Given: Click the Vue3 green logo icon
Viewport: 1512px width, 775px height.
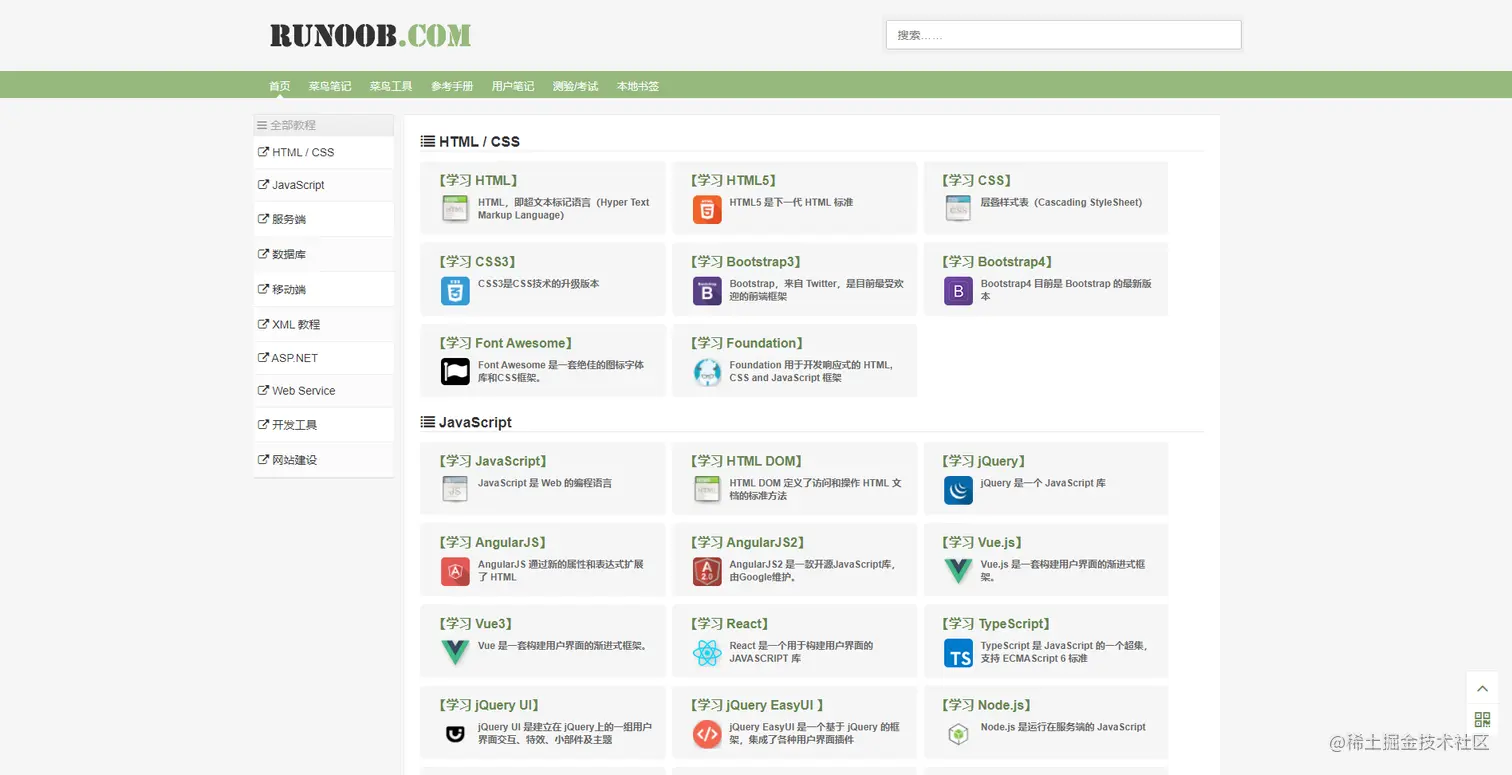Looking at the screenshot, I should [x=455, y=652].
